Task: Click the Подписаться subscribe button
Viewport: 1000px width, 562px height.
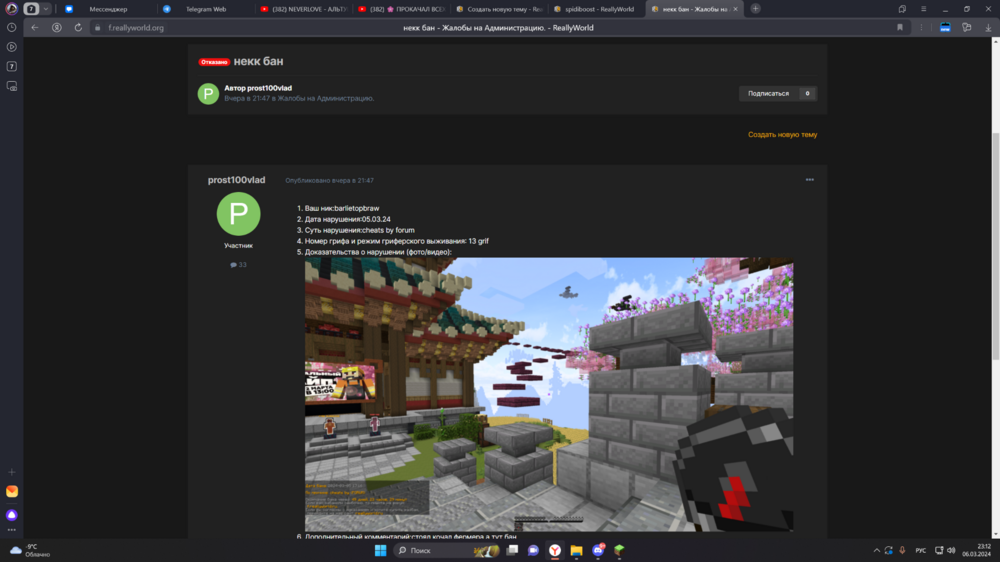Action: click(768, 93)
